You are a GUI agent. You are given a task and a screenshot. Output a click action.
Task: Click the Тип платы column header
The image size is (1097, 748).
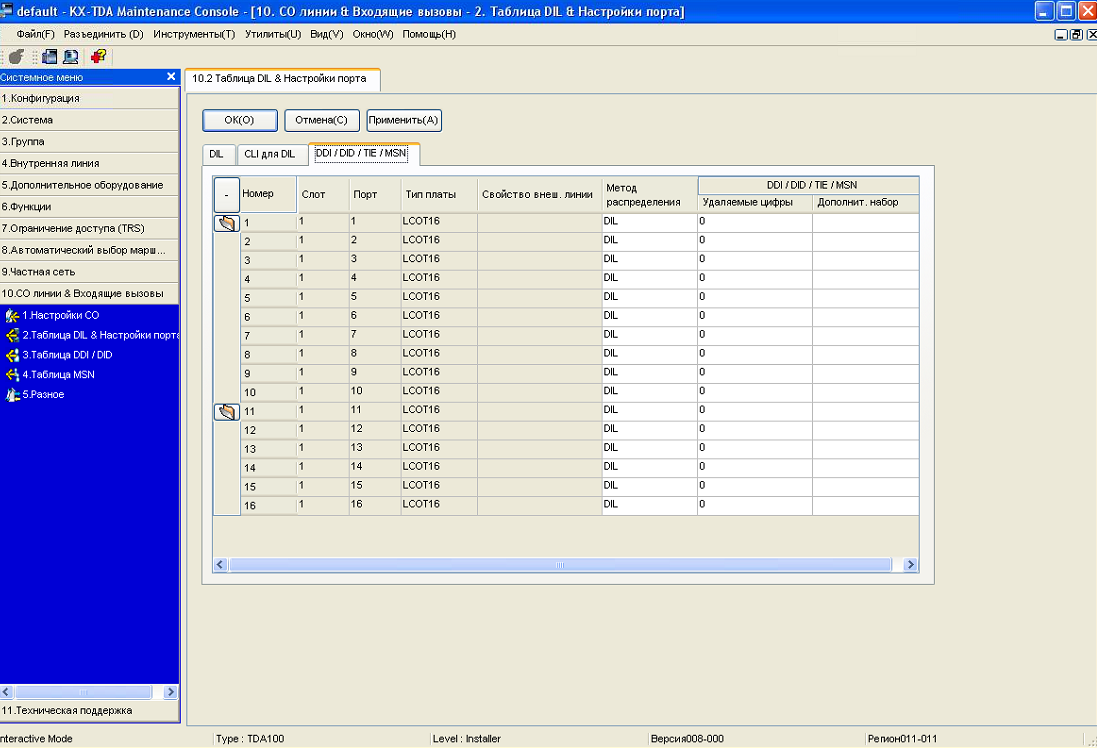coord(439,195)
